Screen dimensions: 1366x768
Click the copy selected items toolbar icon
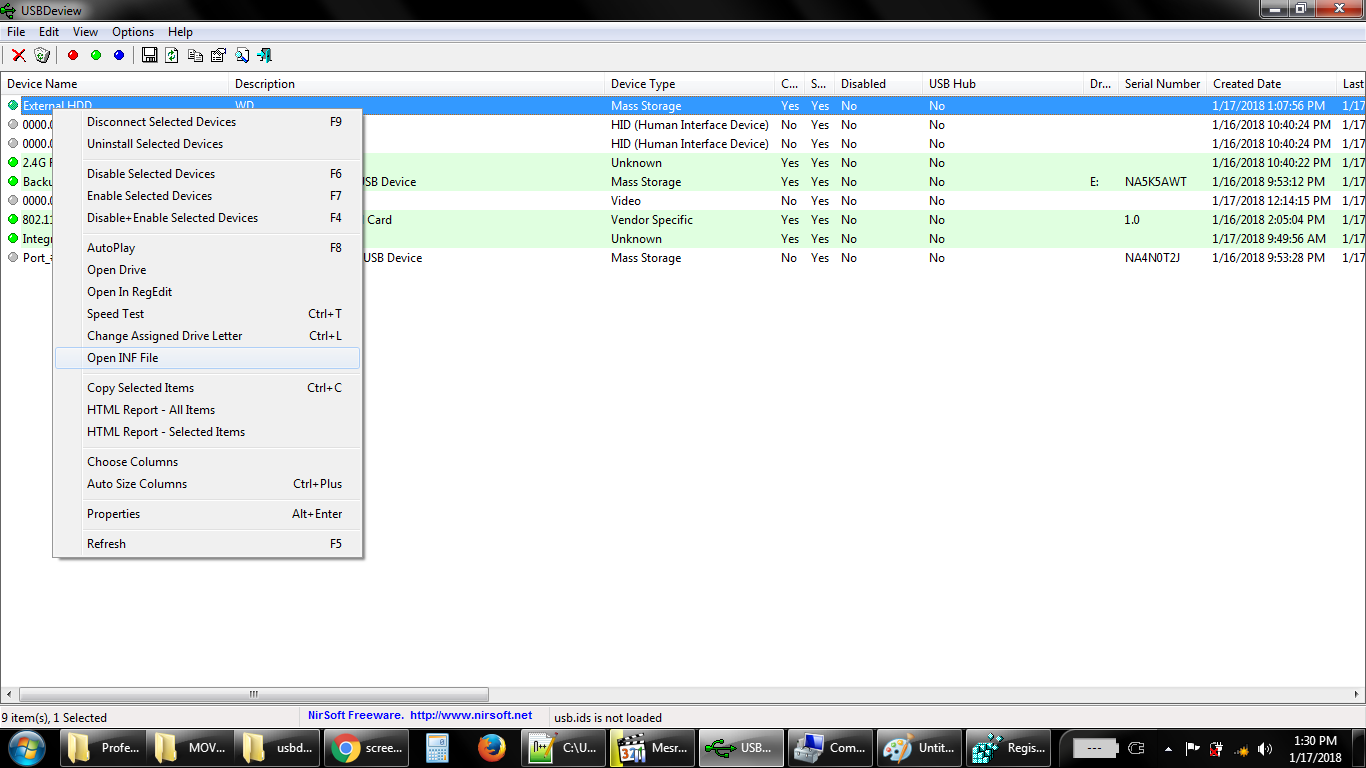pyautogui.click(x=195, y=55)
